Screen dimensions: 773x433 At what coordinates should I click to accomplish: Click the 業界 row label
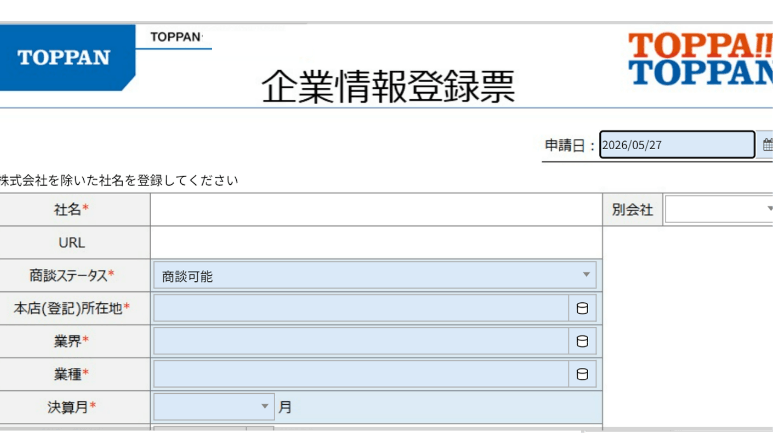(x=71, y=341)
